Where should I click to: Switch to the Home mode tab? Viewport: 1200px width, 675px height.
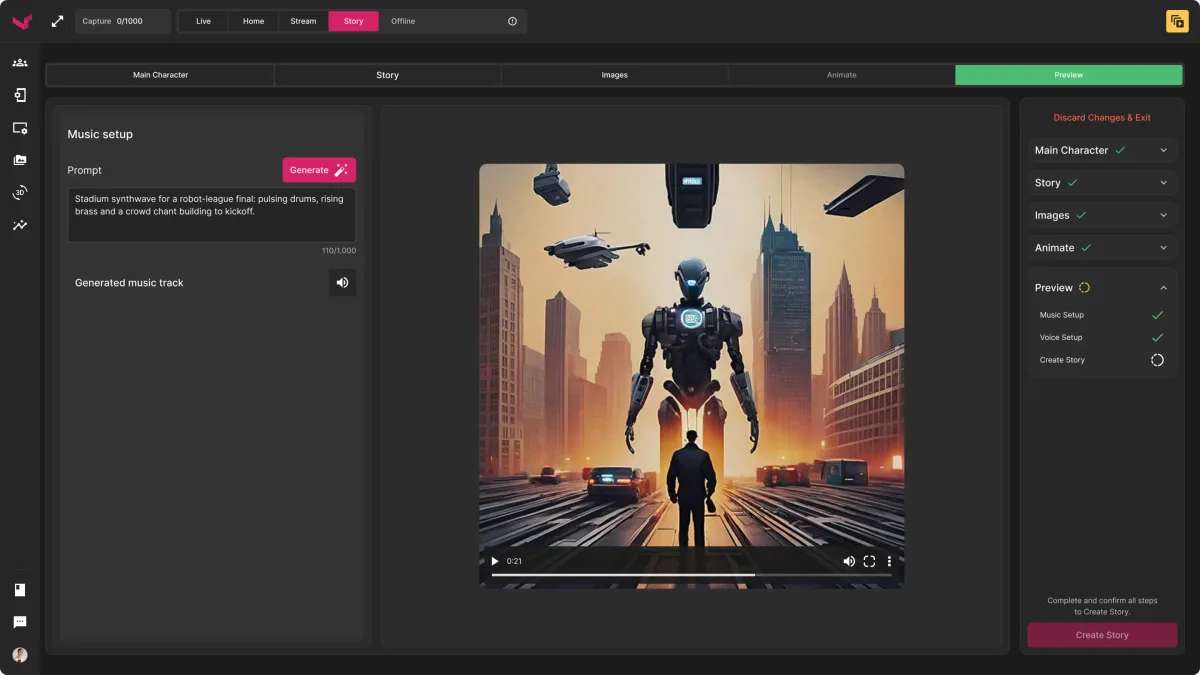point(253,21)
